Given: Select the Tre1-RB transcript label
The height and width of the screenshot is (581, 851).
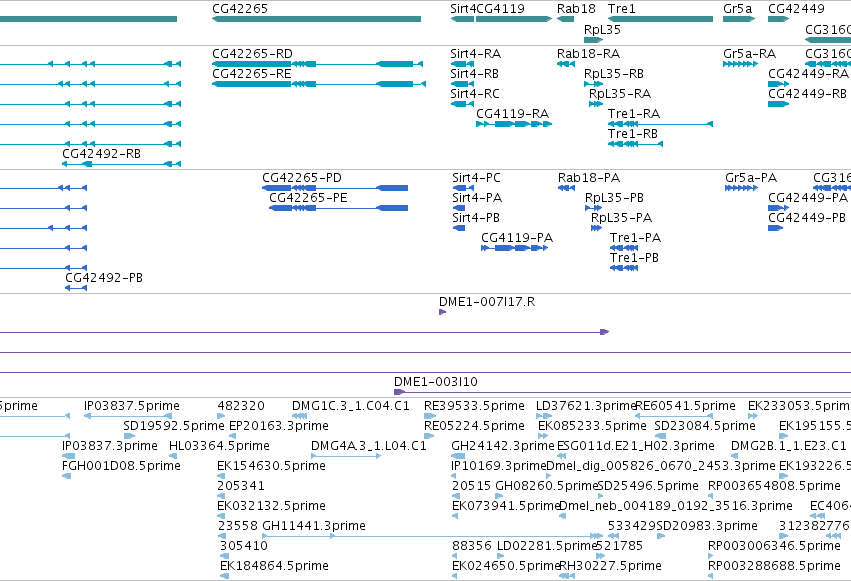Looking at the screenshot, I should 633,134.
